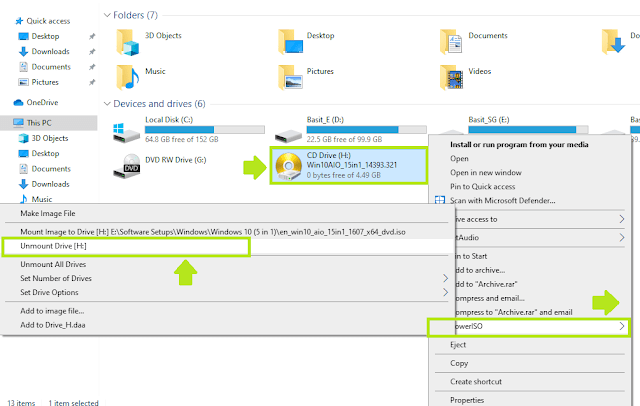Select Documents under This PC in sidebar
The height and width of the screenshot is (406, 640).
pyautogui.click(x=51, y=169)
